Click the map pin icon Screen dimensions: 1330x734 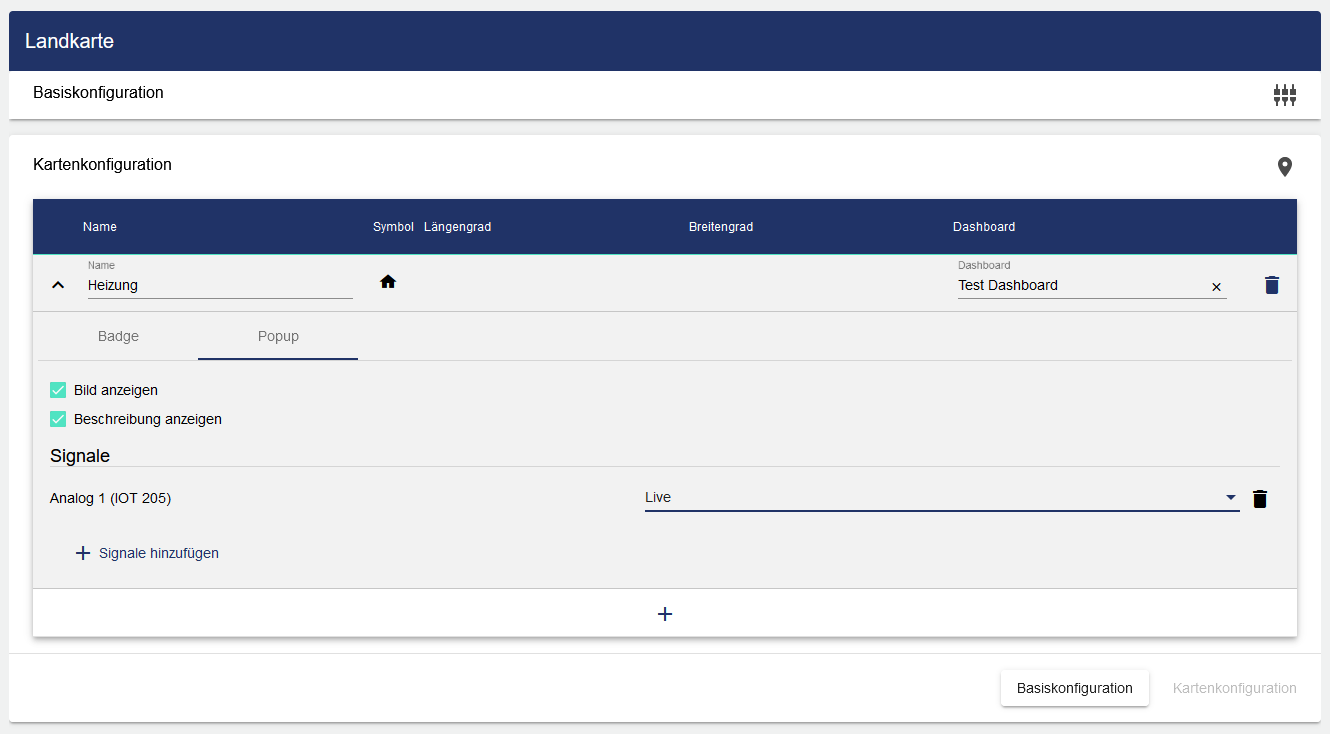pyautogui.click(x=1285, y=167)
